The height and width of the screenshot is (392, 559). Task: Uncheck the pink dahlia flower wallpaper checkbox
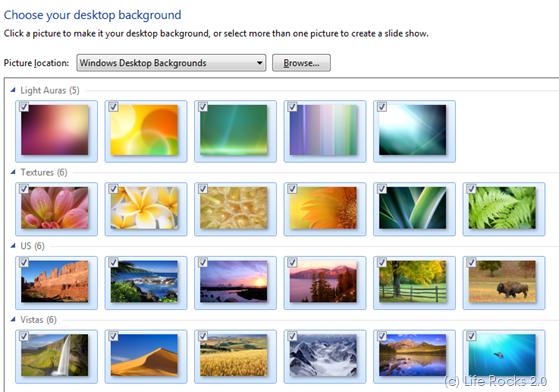point(24,188)
